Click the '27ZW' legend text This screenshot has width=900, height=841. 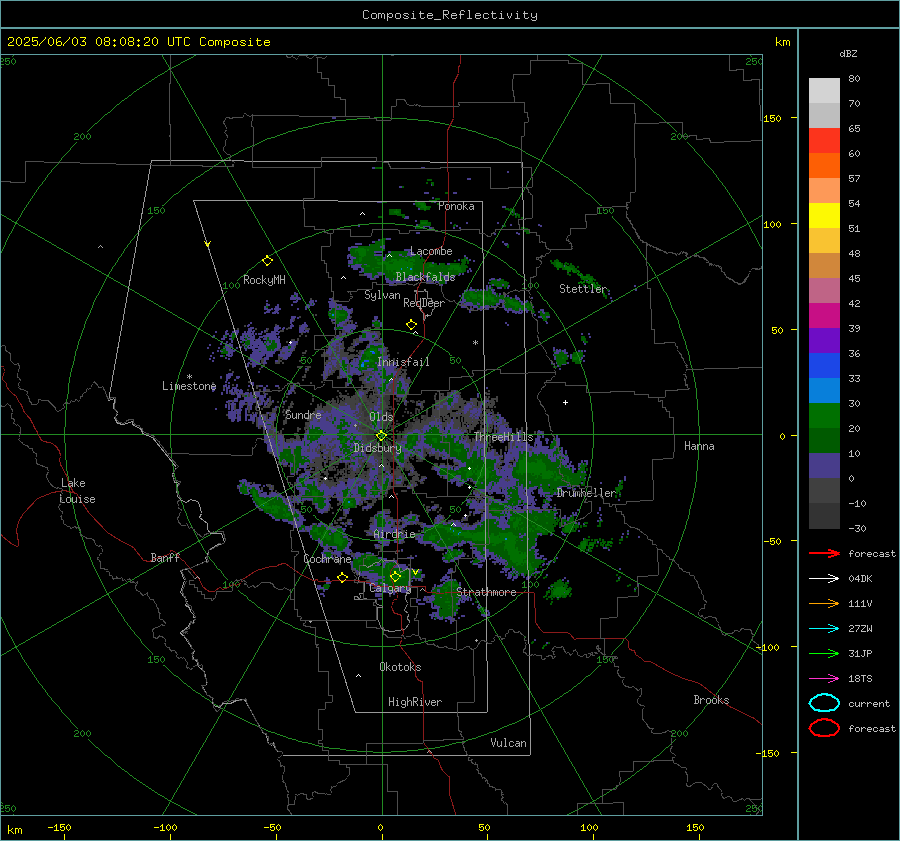click(x=860, y=629)
